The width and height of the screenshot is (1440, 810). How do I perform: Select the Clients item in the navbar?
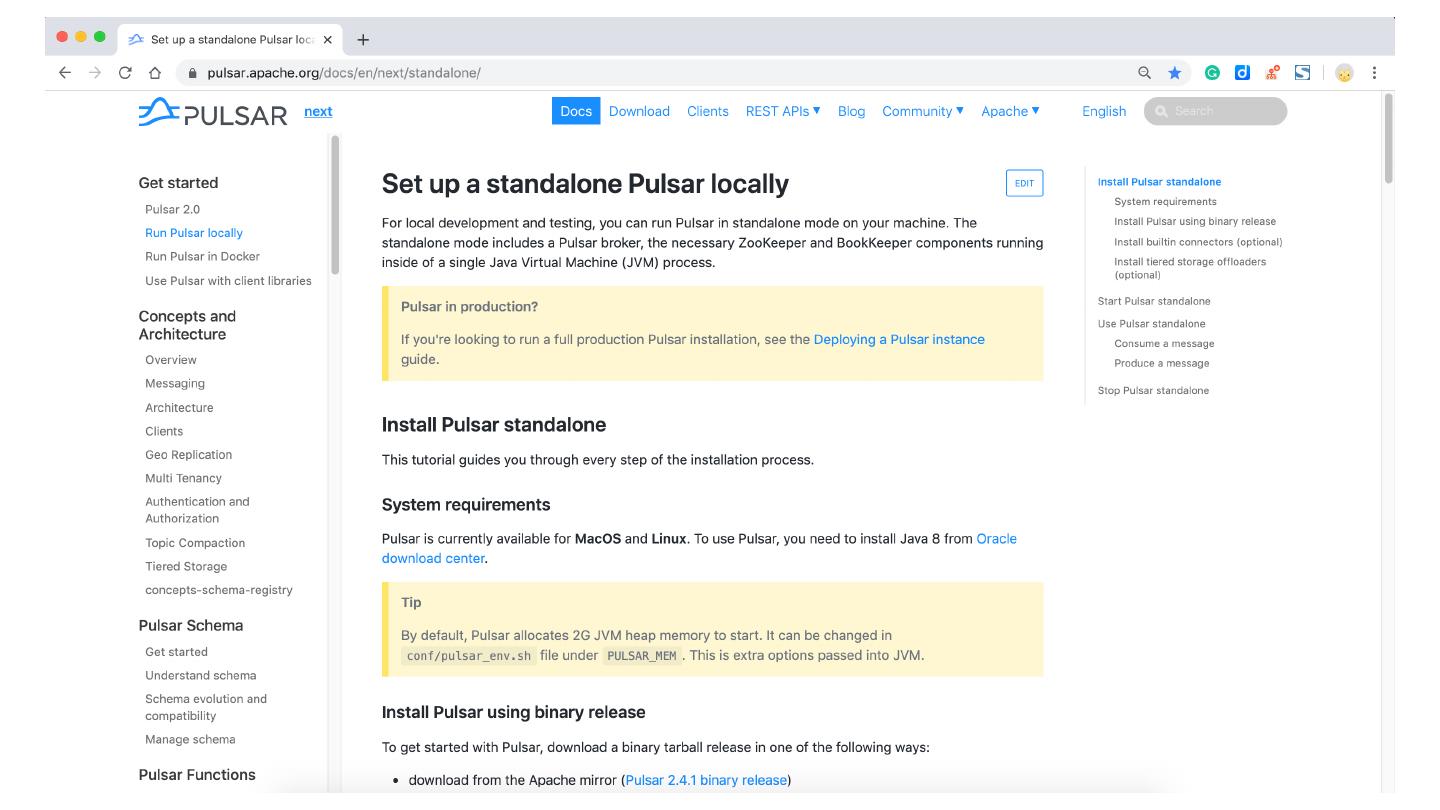click(707, 111)
